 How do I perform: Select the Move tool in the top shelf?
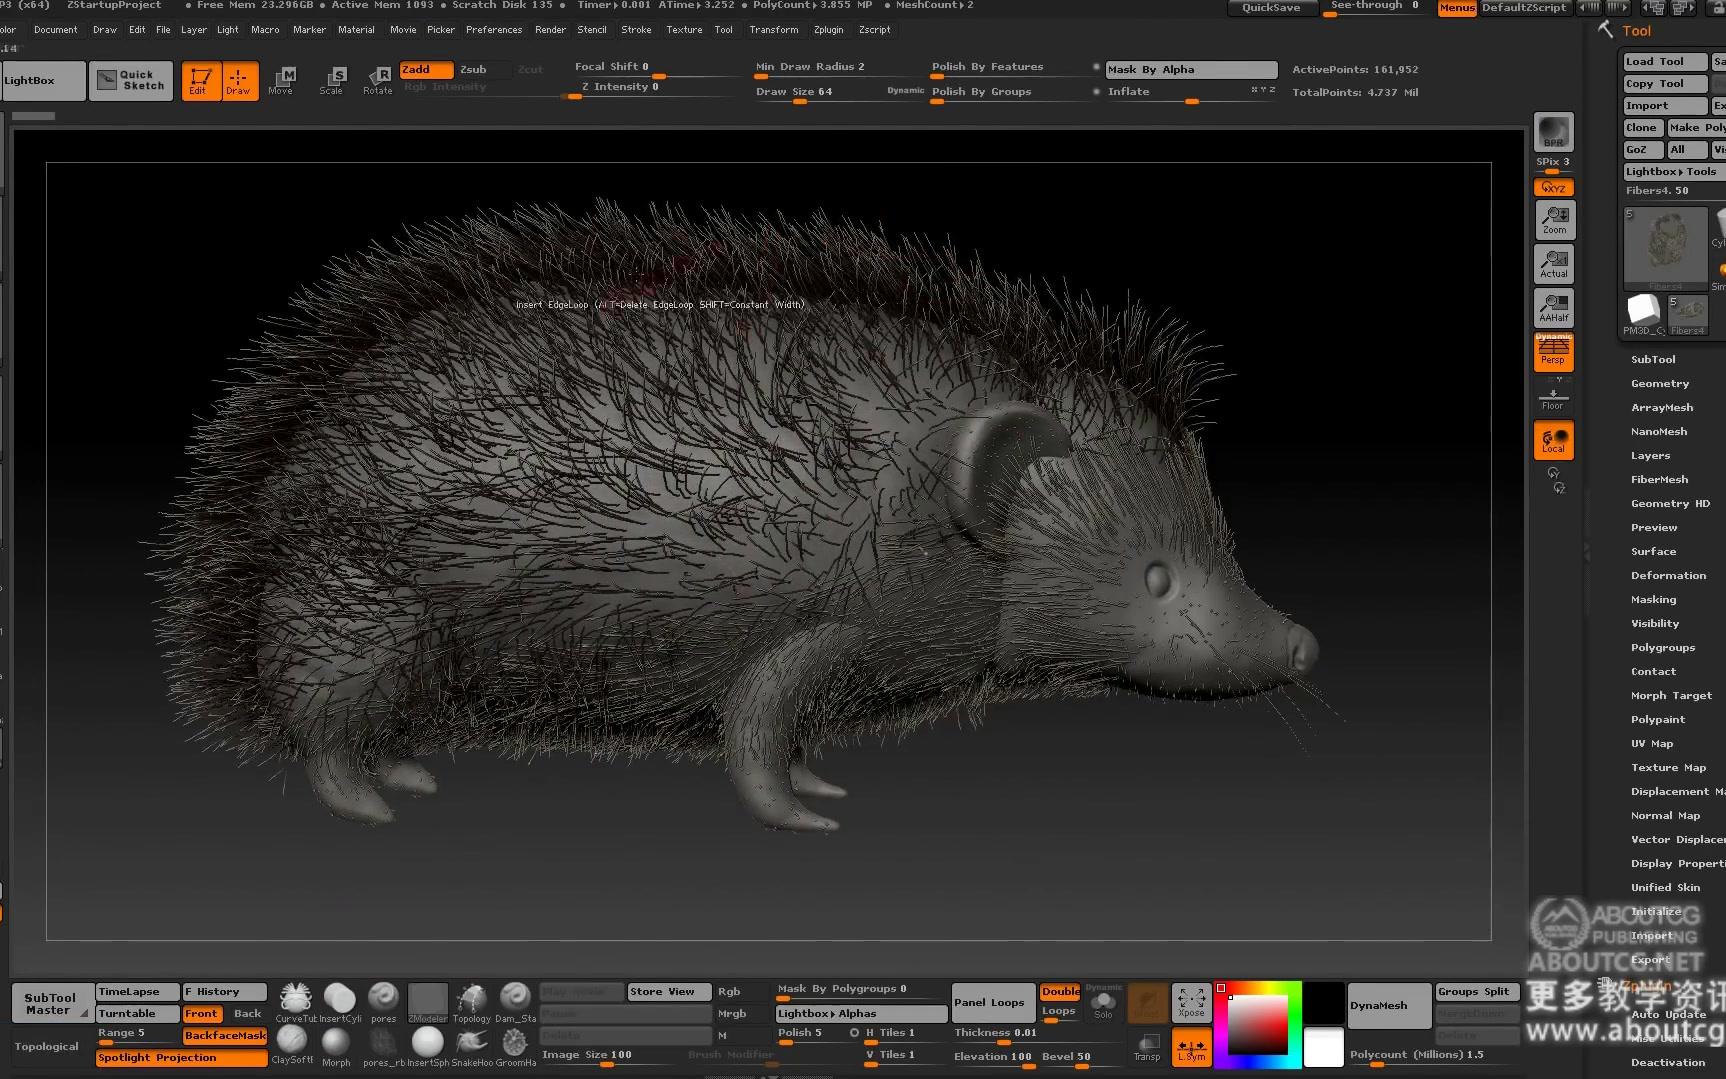click(x=281, y=80)
